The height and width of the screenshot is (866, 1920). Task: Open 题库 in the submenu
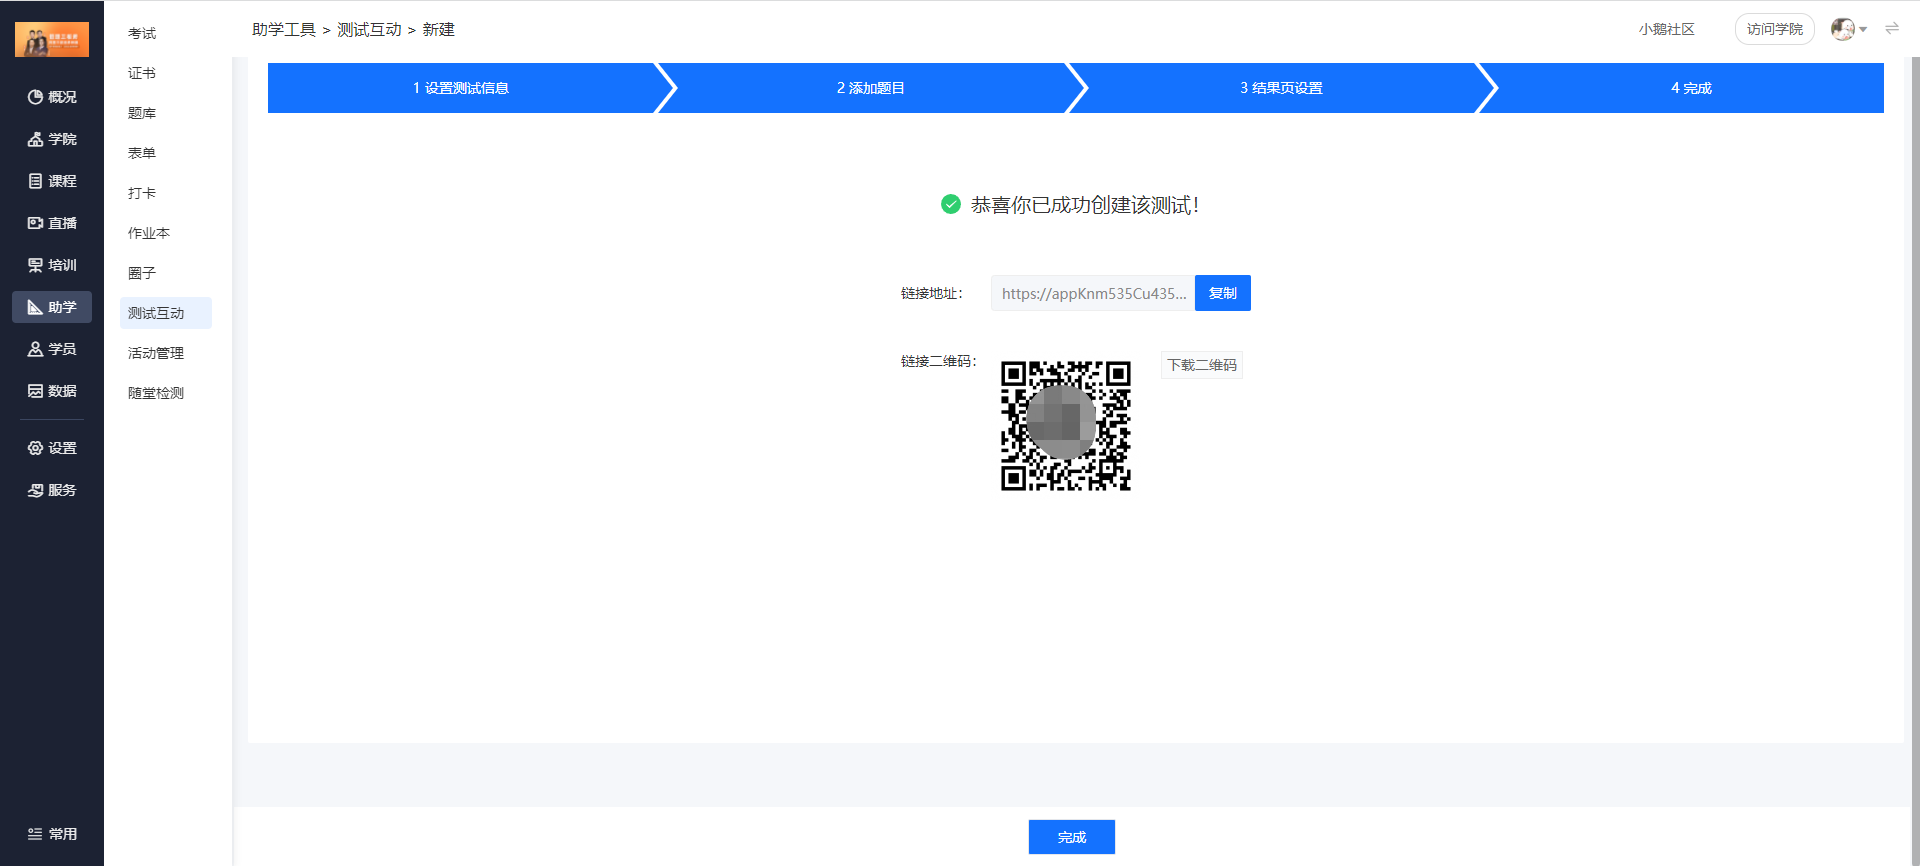(x=142, y=113)
